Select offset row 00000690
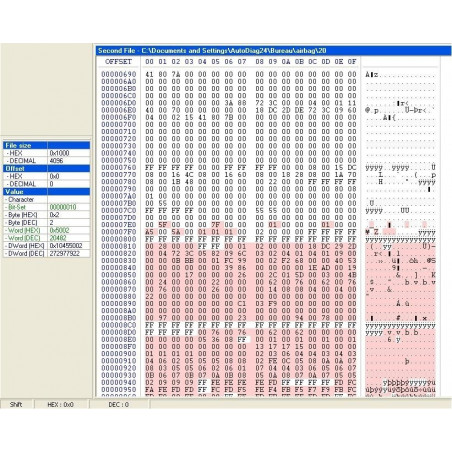 click(119, 74)
